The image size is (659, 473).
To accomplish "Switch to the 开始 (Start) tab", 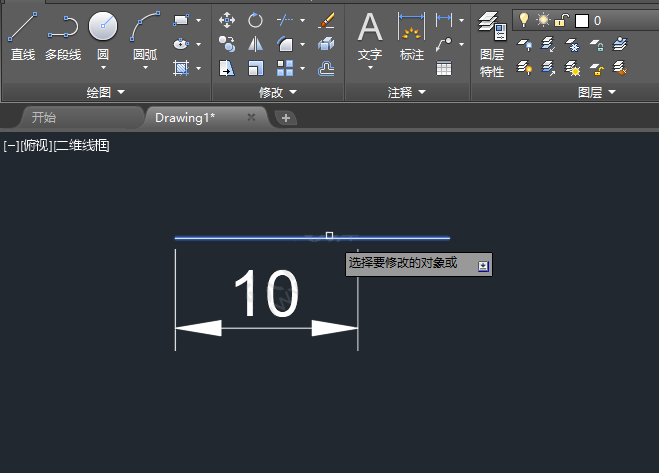I will click(44, 117).
